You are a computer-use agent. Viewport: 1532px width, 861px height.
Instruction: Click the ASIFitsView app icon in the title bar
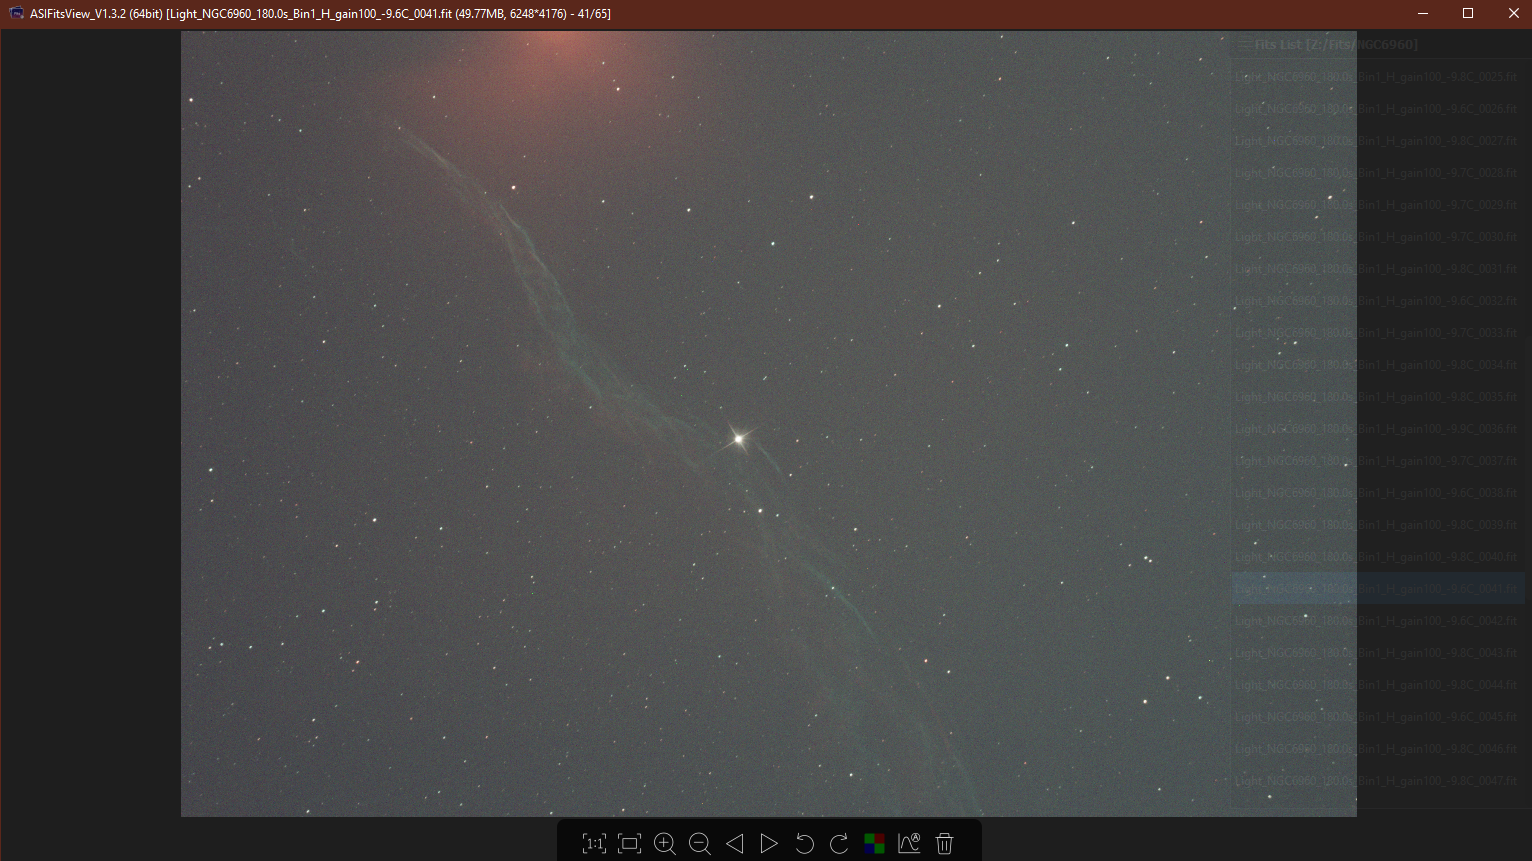(16, 14)
